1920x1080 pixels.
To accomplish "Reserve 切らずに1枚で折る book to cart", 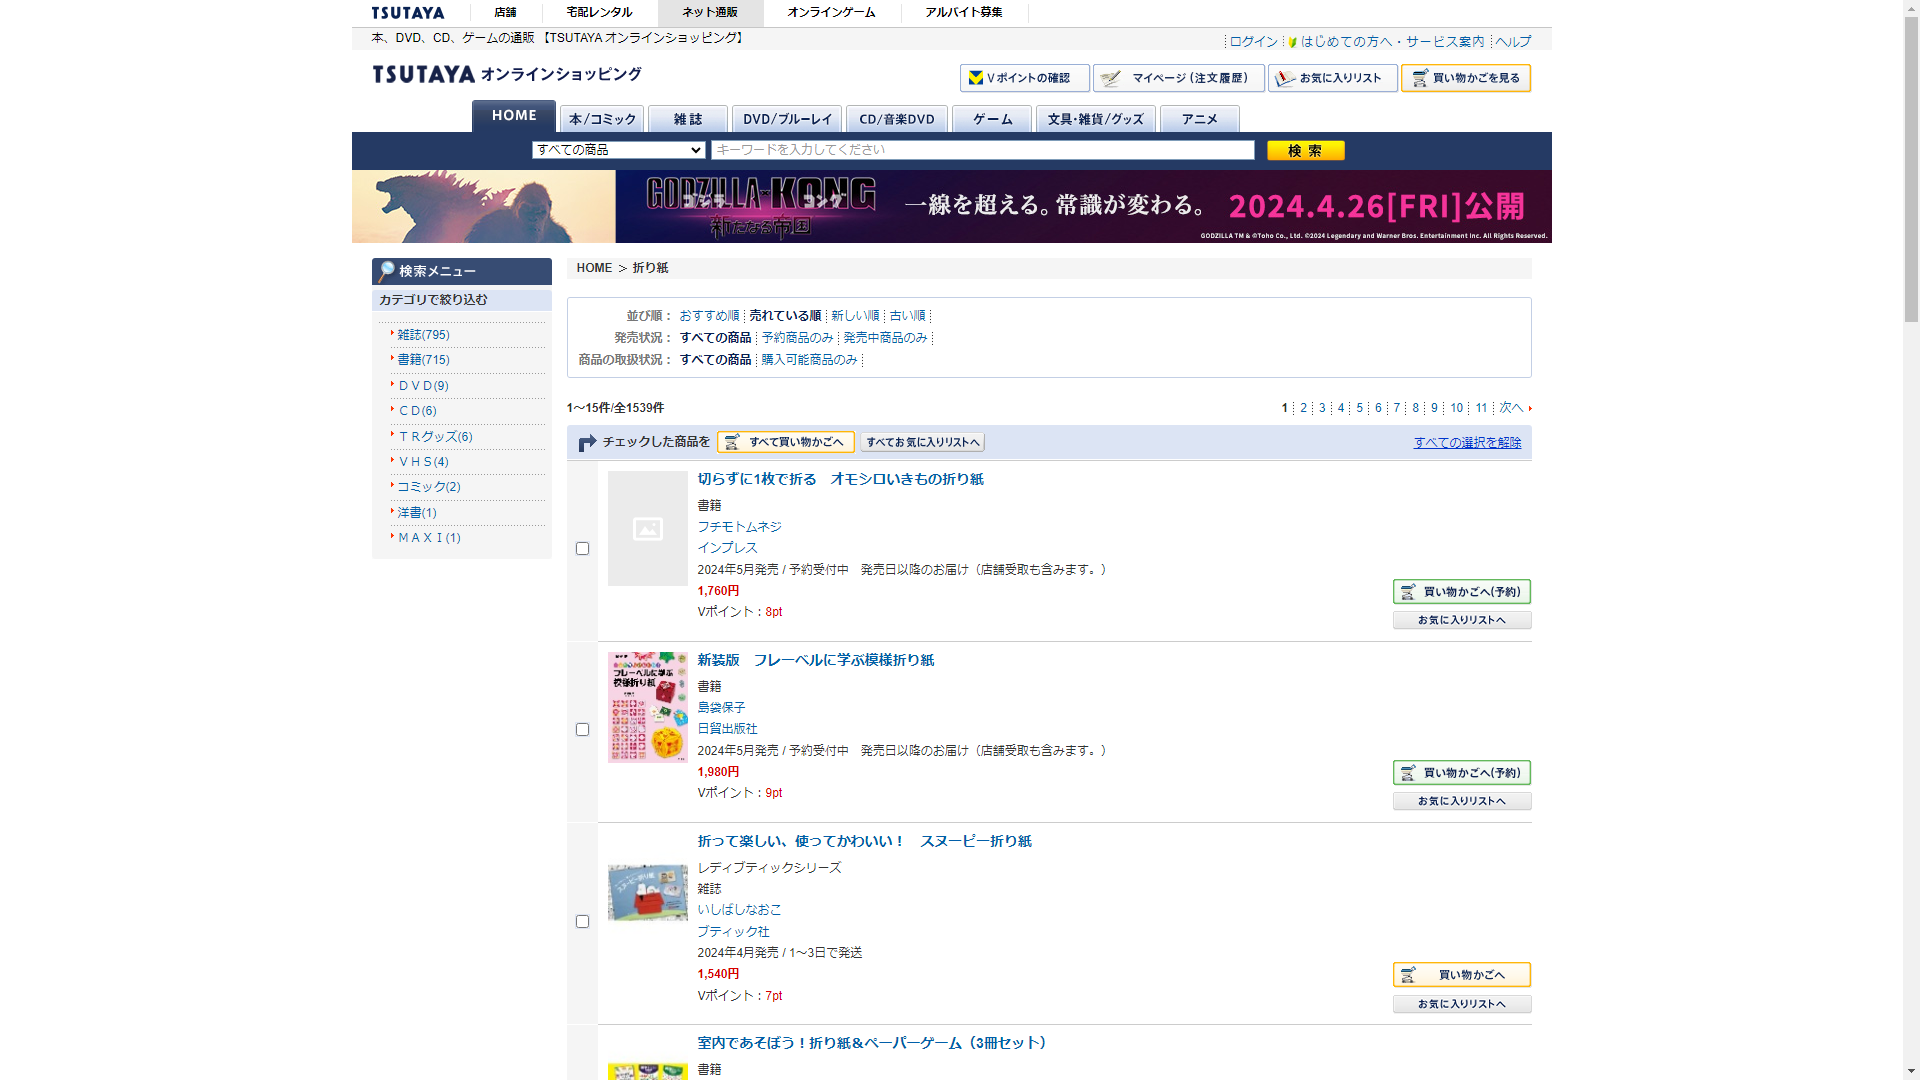I will [x=1462, y=592].
